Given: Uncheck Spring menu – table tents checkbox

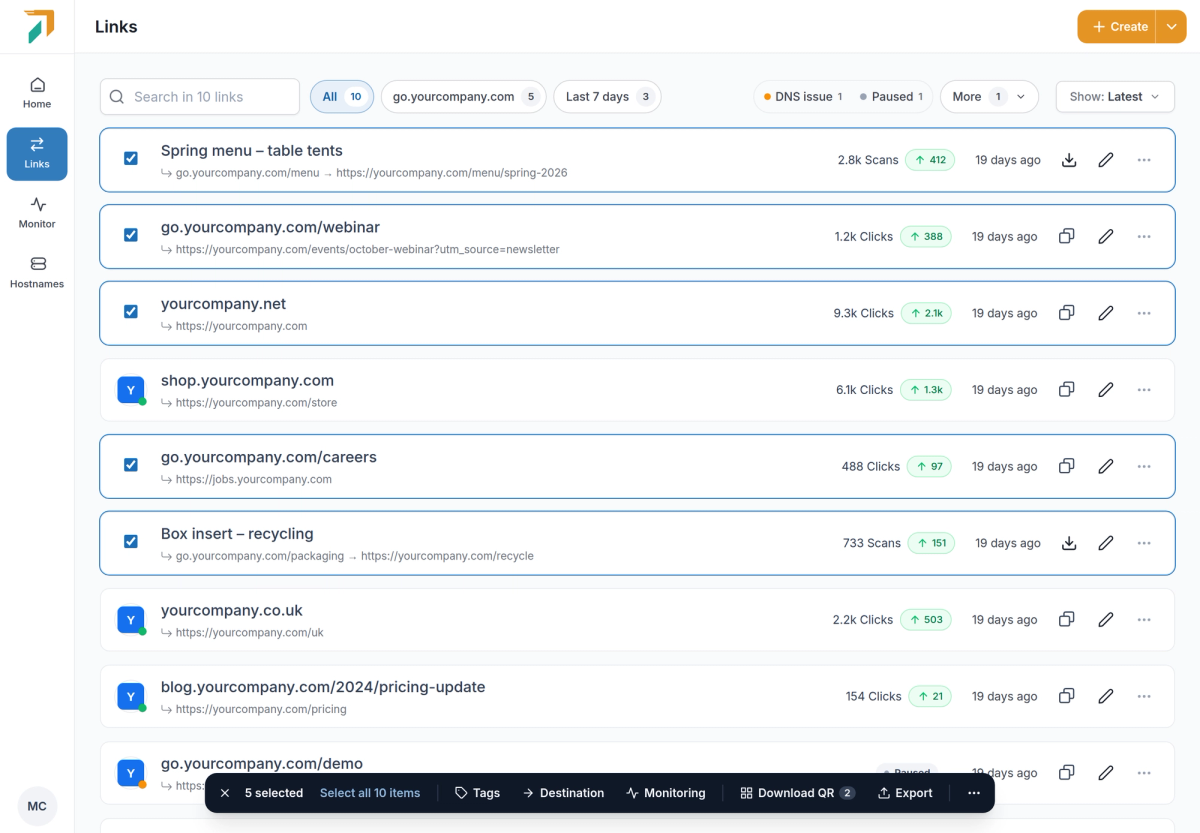Looking at the screenshot, I should [131, 159].
